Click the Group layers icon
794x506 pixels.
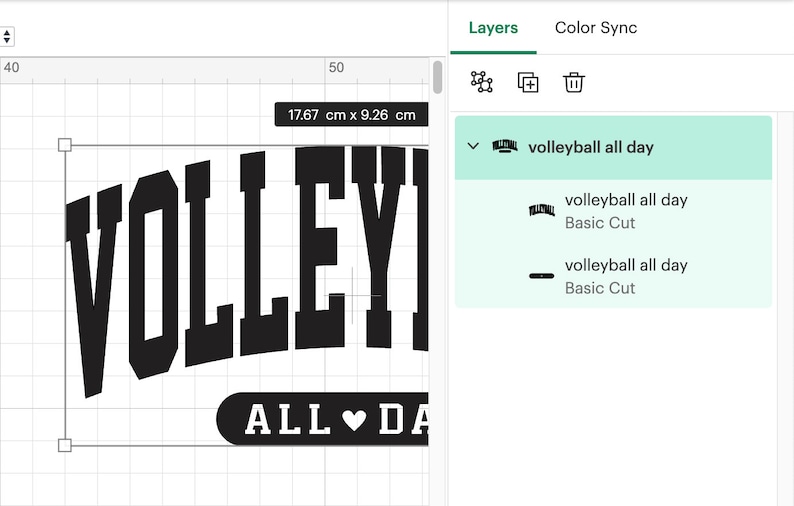pyautogui.click(x=482, y=82)
